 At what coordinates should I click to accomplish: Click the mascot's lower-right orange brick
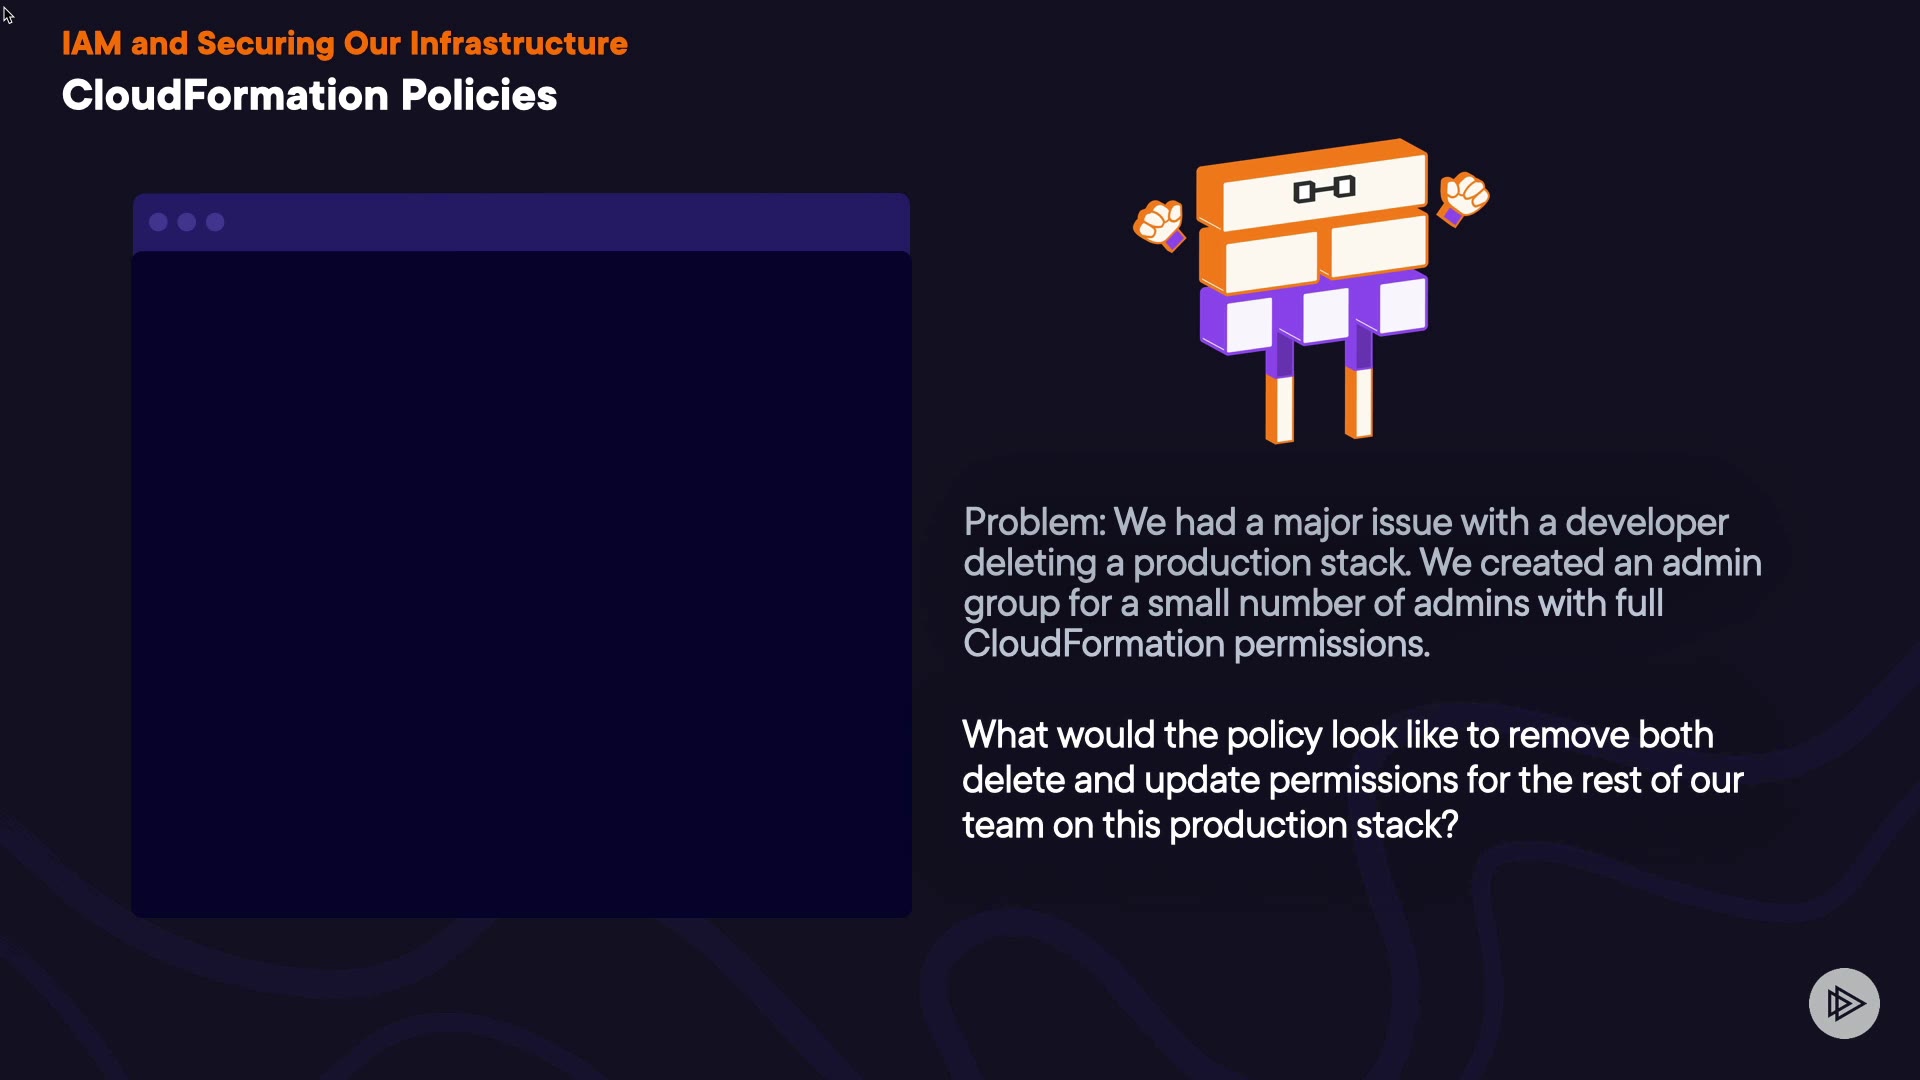pyautogui.click(x=1376, y=245)
